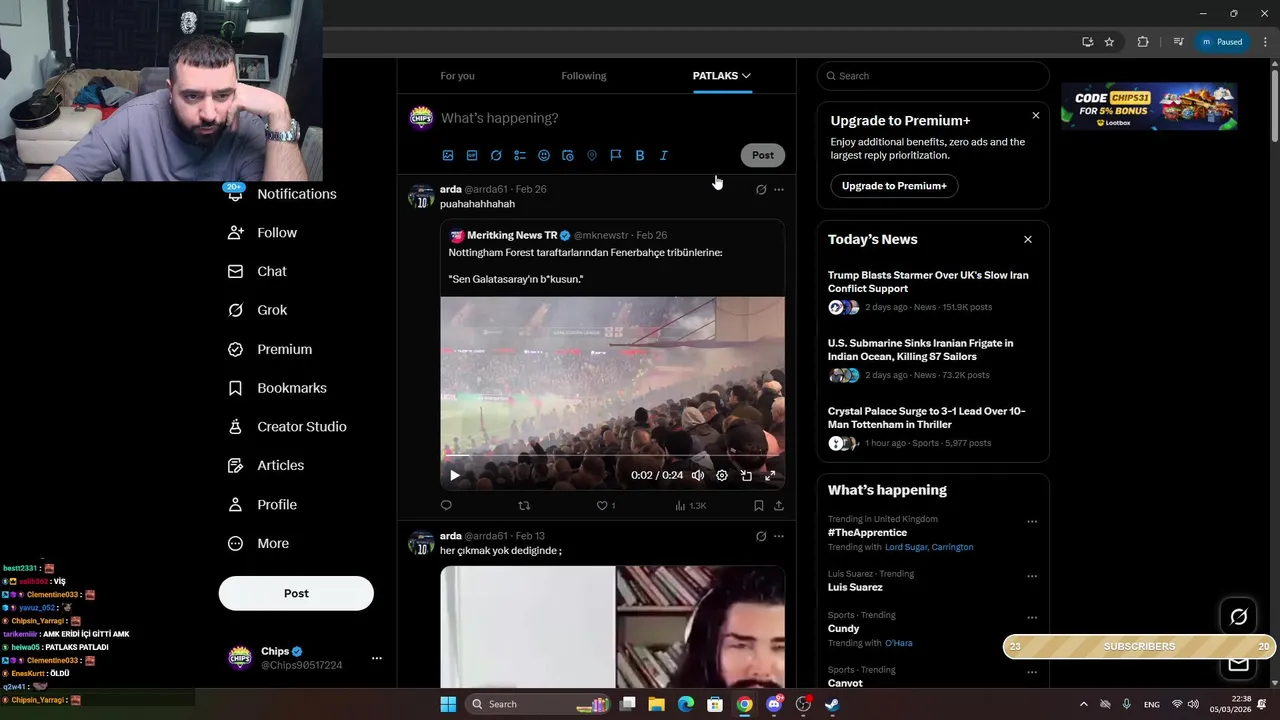Tag a location in the composer
This screenshot has height=720, width=1280.
coord(592,155)
